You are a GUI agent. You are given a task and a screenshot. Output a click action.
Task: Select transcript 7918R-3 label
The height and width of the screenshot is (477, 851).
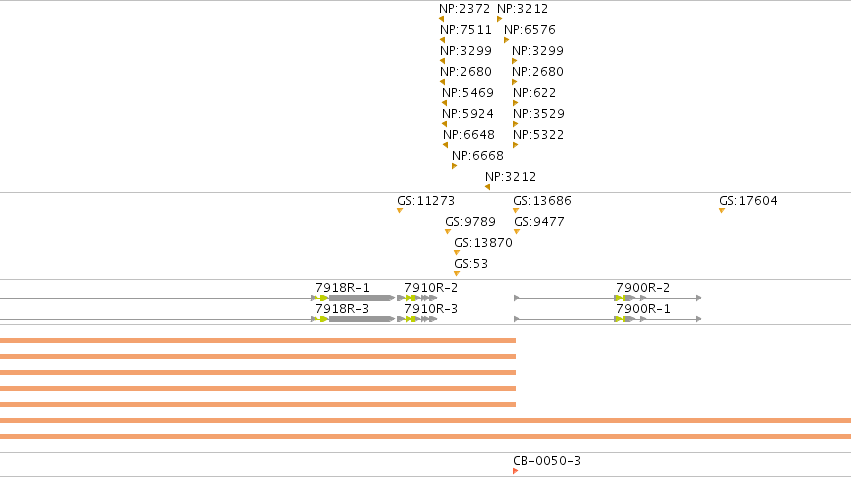coord(342,309)
